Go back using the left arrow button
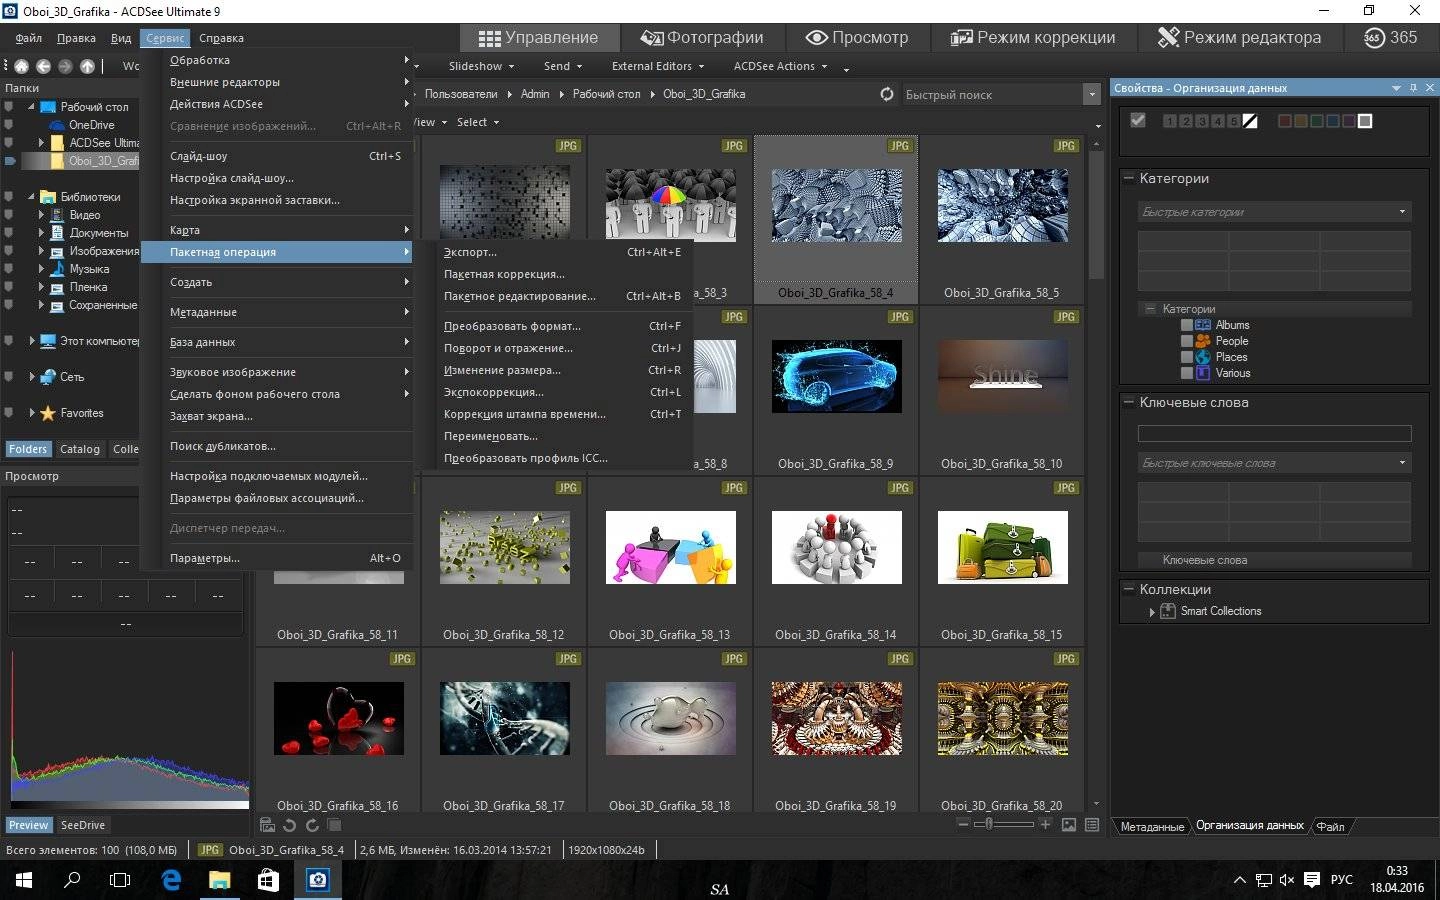The height and width of the screenshot is (900, 1440). (x=43, y=66)
